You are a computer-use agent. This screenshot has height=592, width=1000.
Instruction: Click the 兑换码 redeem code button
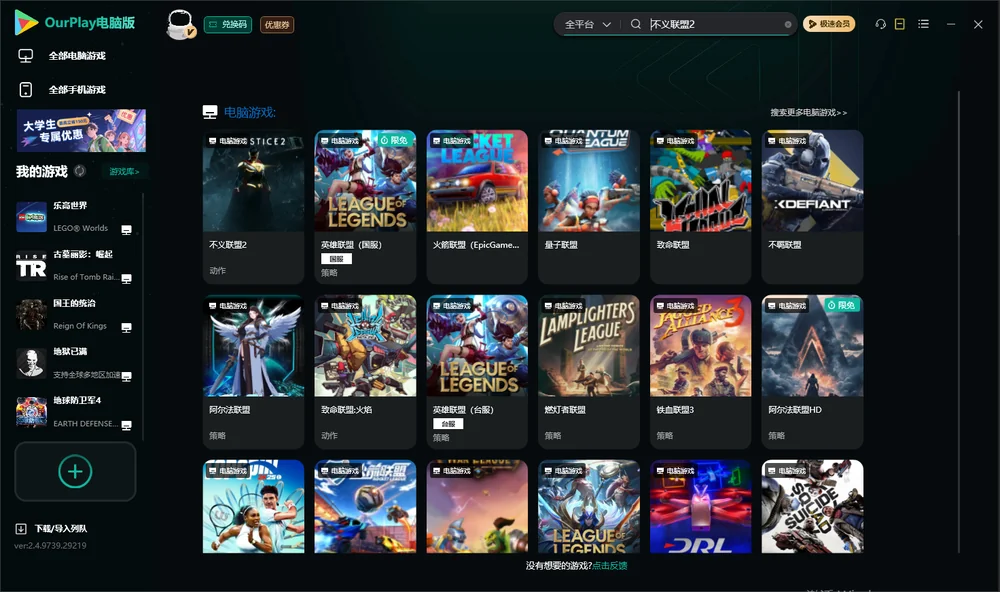(x=228, y=25)
